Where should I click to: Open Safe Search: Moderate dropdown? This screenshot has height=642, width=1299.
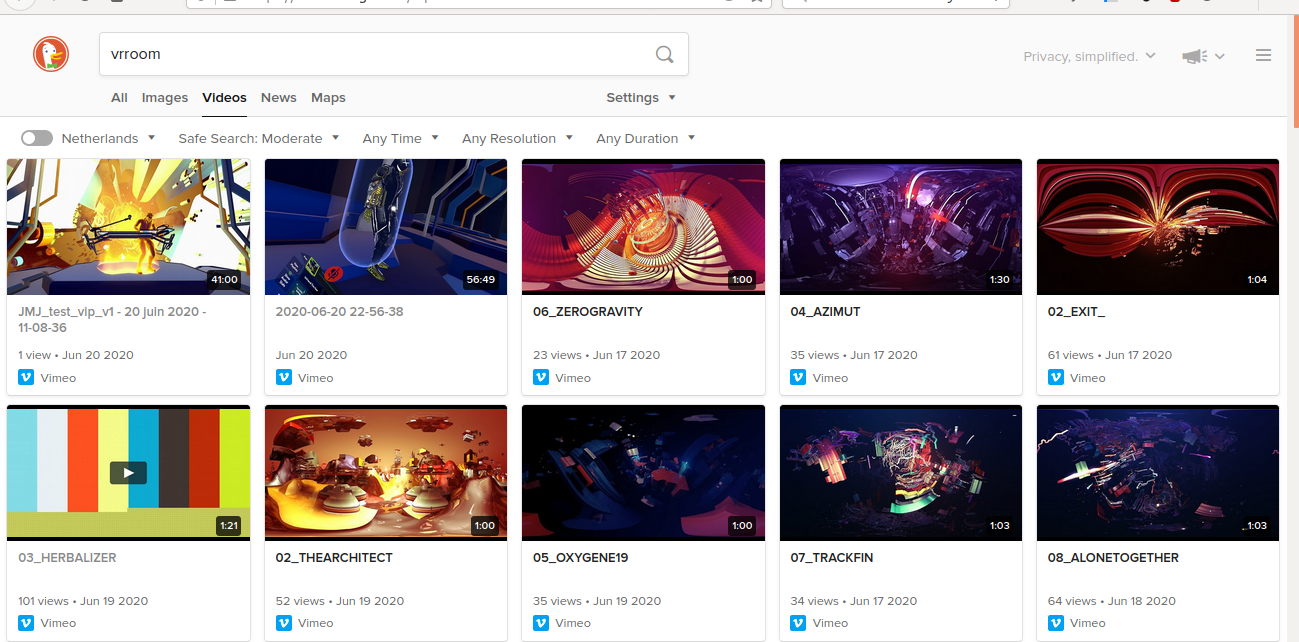(258, 138)
